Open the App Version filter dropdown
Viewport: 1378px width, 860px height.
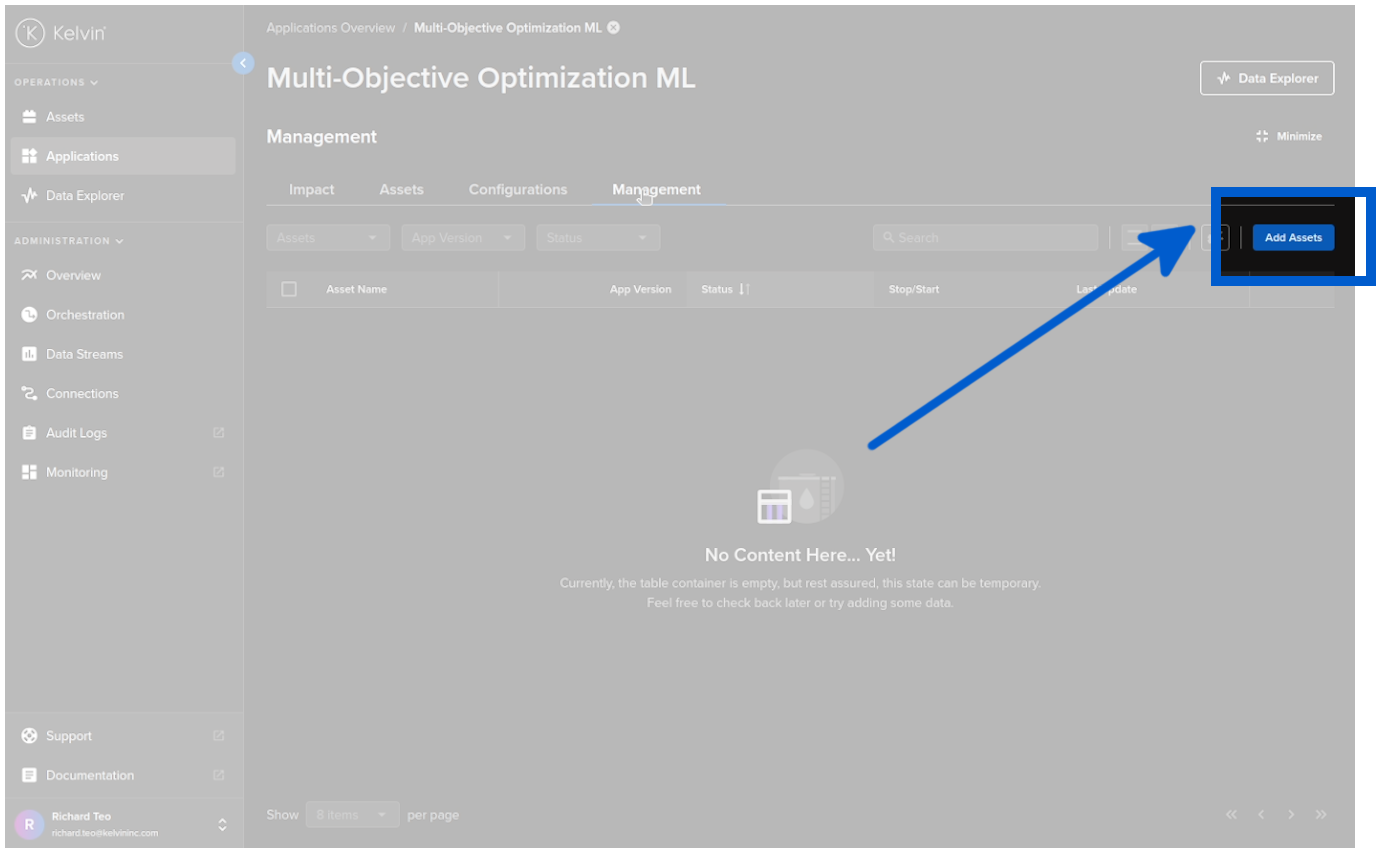462,237
